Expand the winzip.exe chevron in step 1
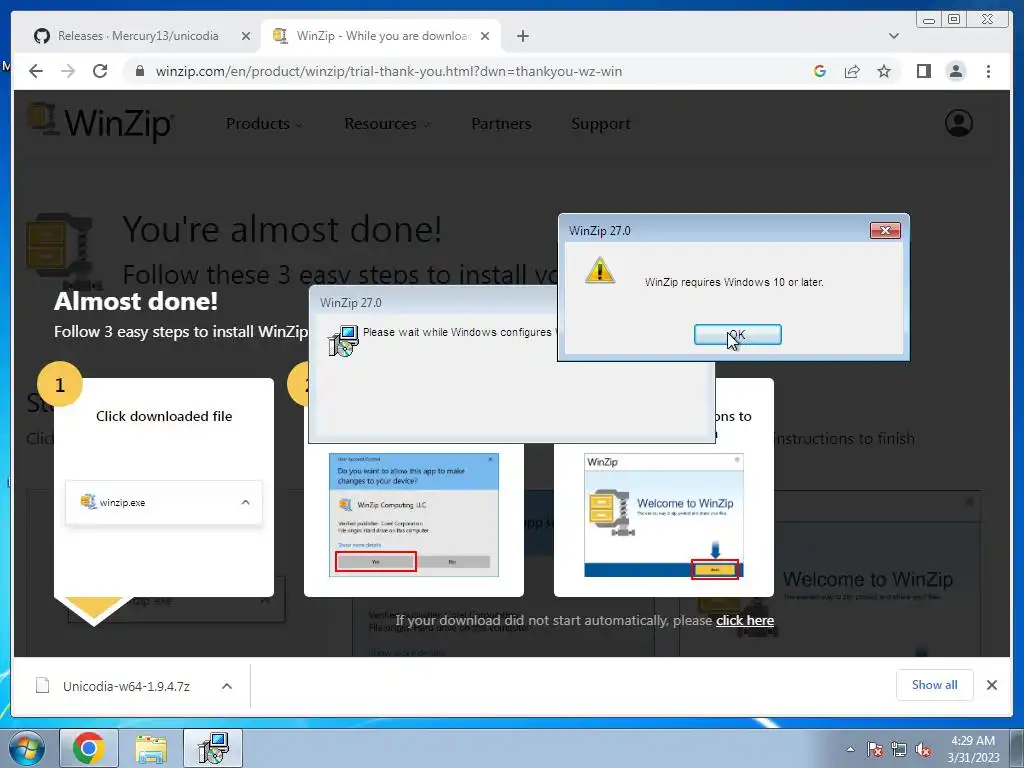The image size is (1024, 768). (246, 502)
